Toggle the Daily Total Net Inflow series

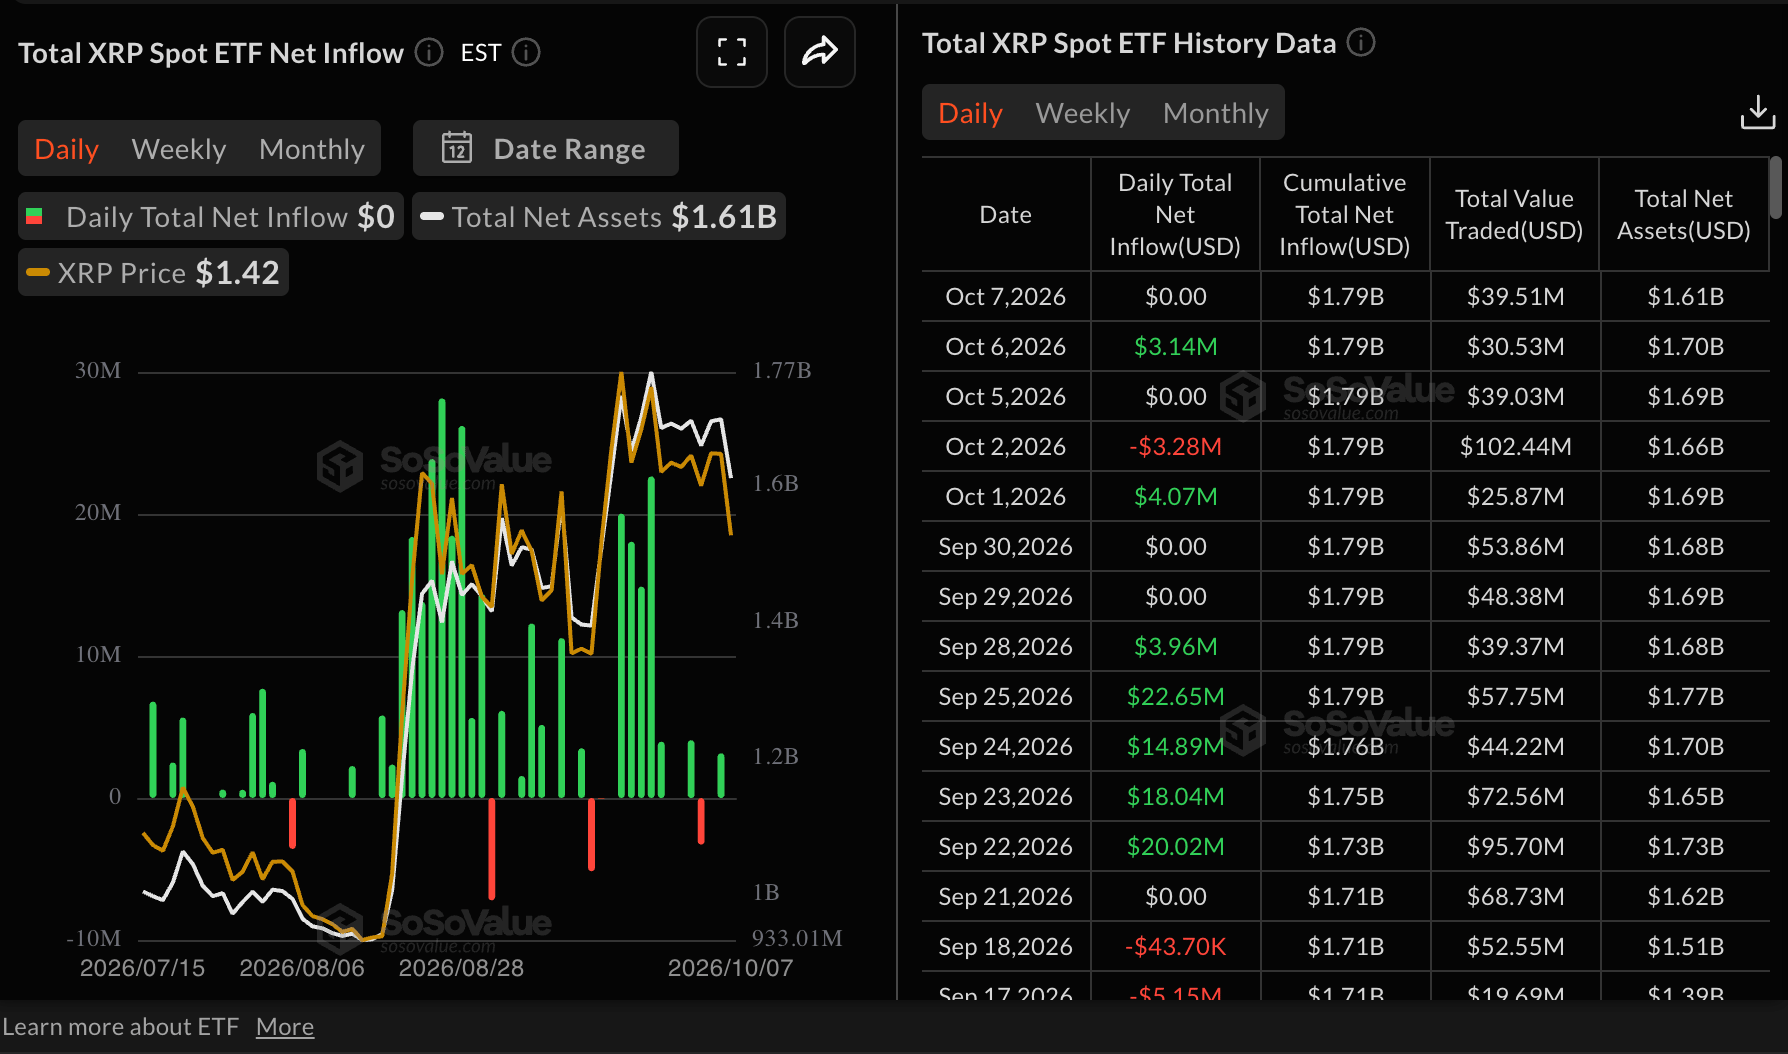(x=211, y=216)
